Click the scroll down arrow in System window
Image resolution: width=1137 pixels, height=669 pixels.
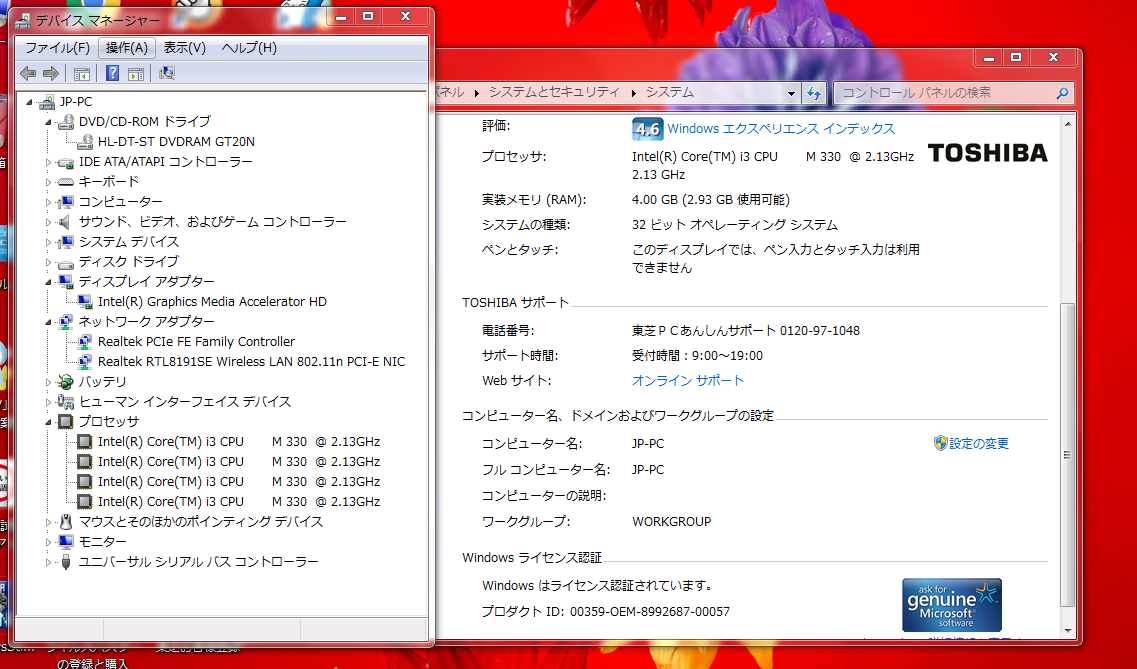pyautogui.click(x=1067, y=631)
